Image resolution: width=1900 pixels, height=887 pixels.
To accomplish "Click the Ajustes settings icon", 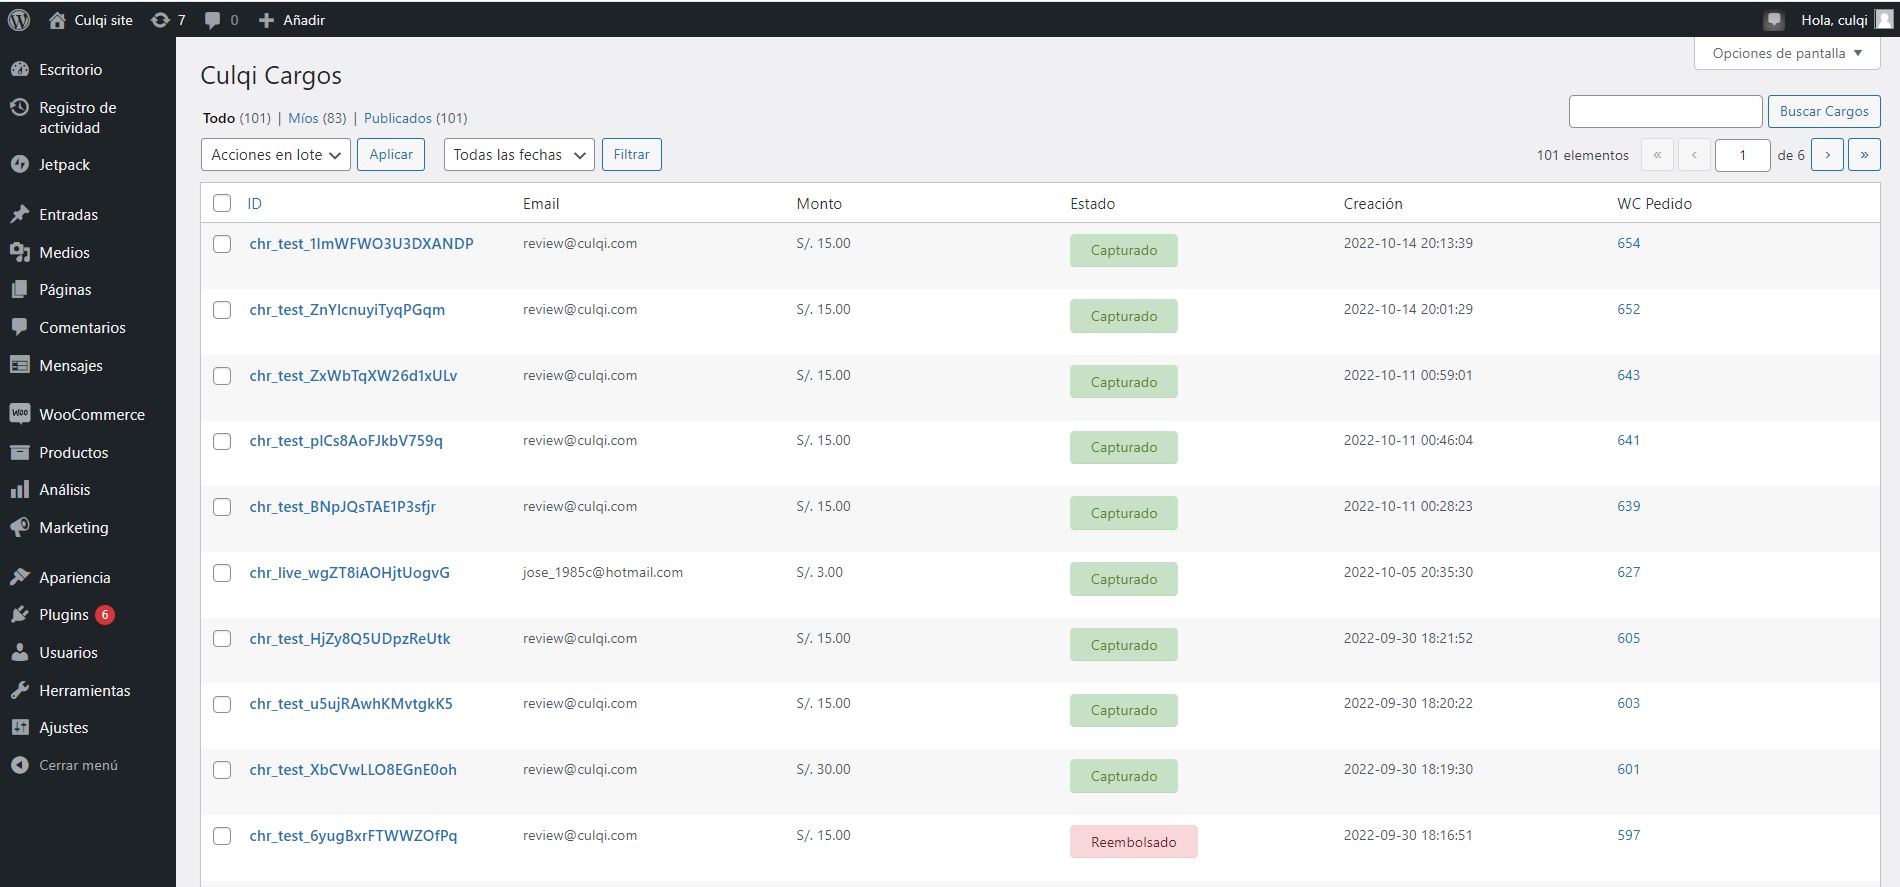I will click(20, 727).
